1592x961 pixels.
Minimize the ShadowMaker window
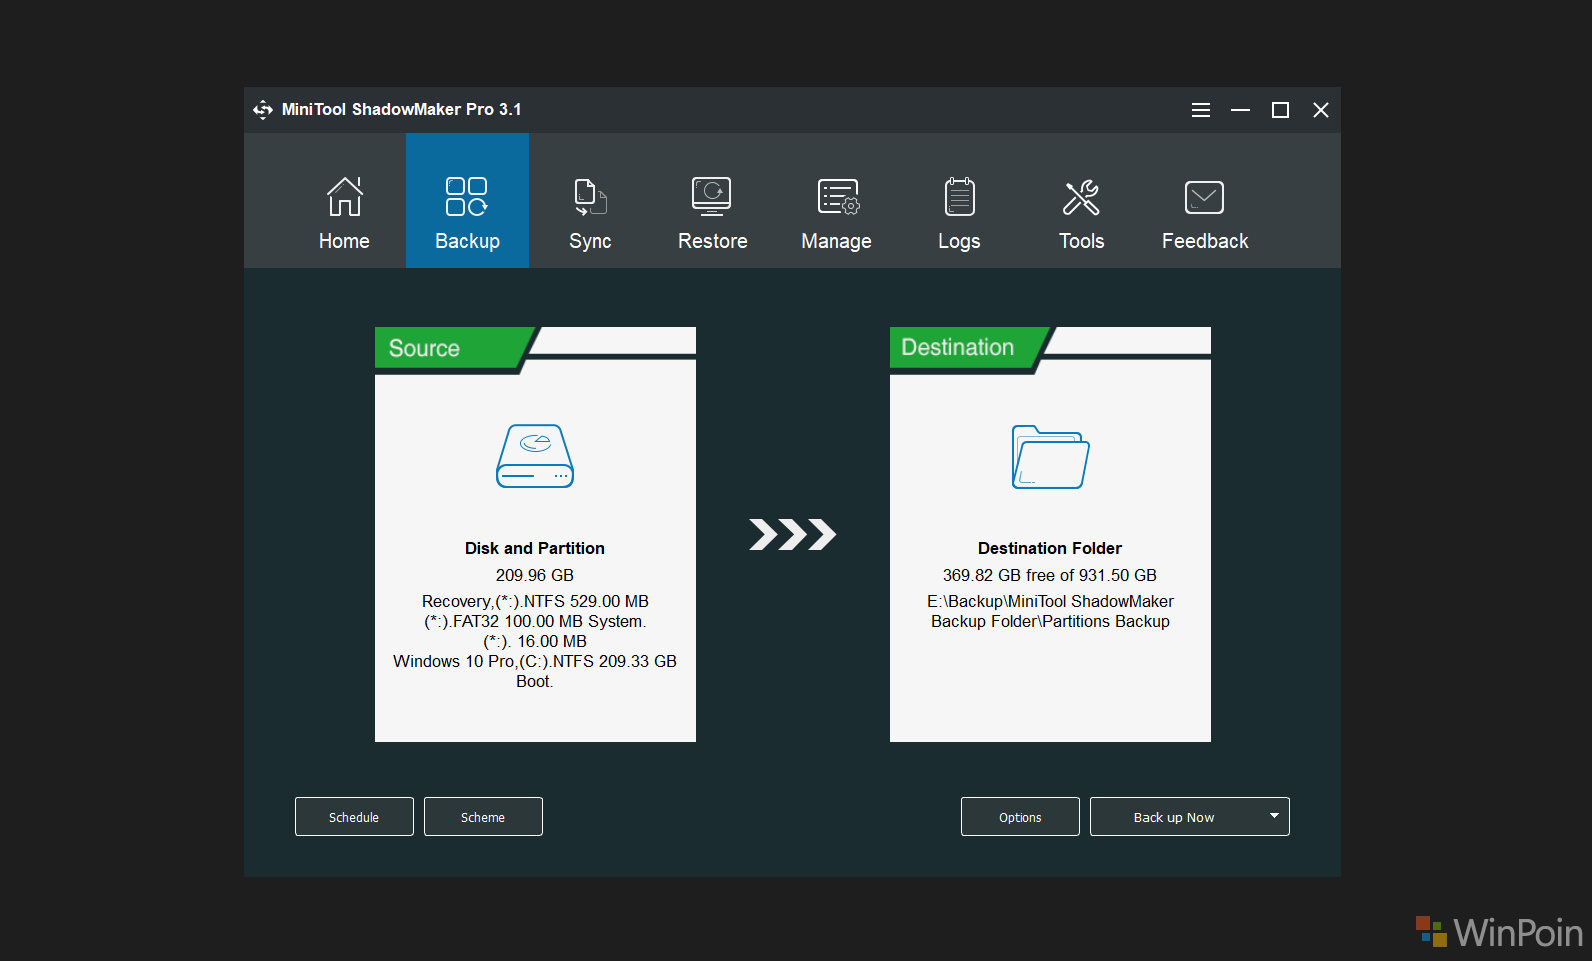tap(1240, 110)
